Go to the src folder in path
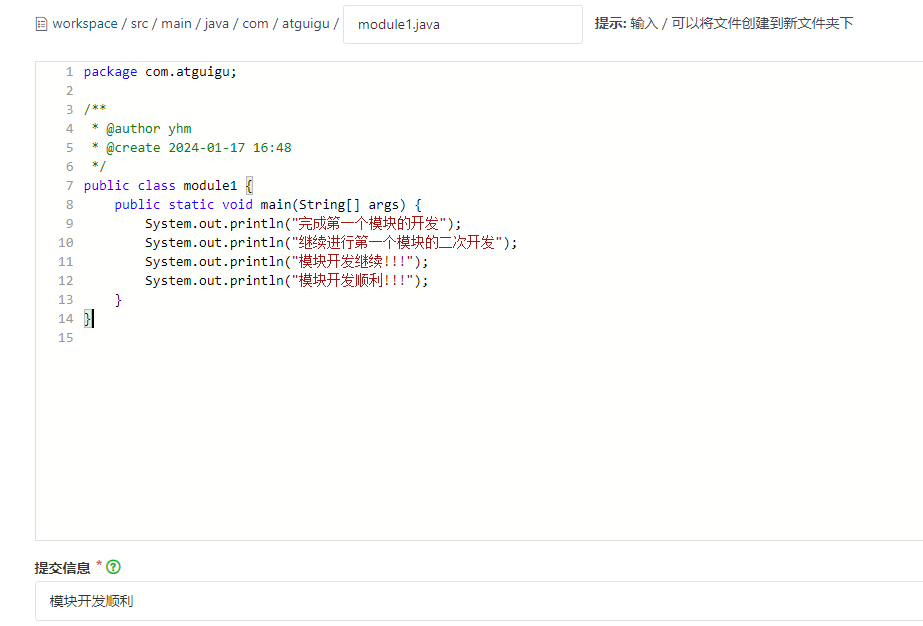The image size is (923, 626). click(139, 24)
